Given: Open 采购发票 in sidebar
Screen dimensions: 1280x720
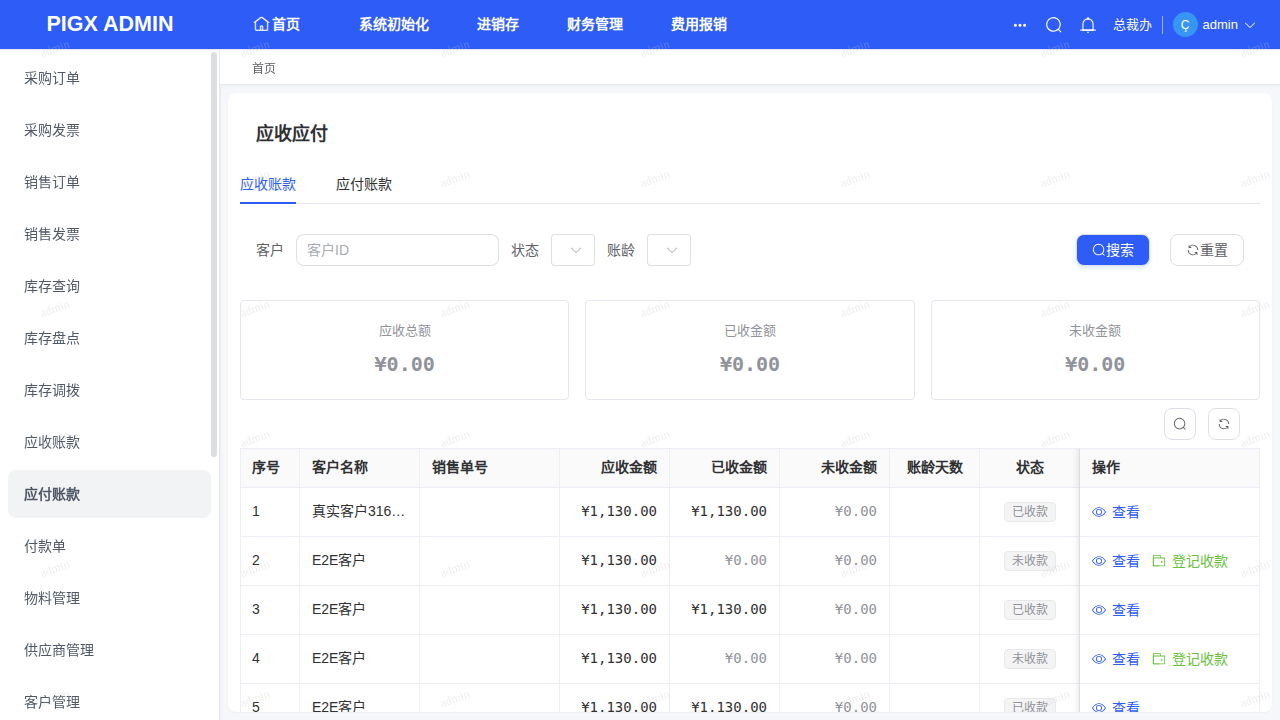Looking at the screenshot, I should coord(109,130).
